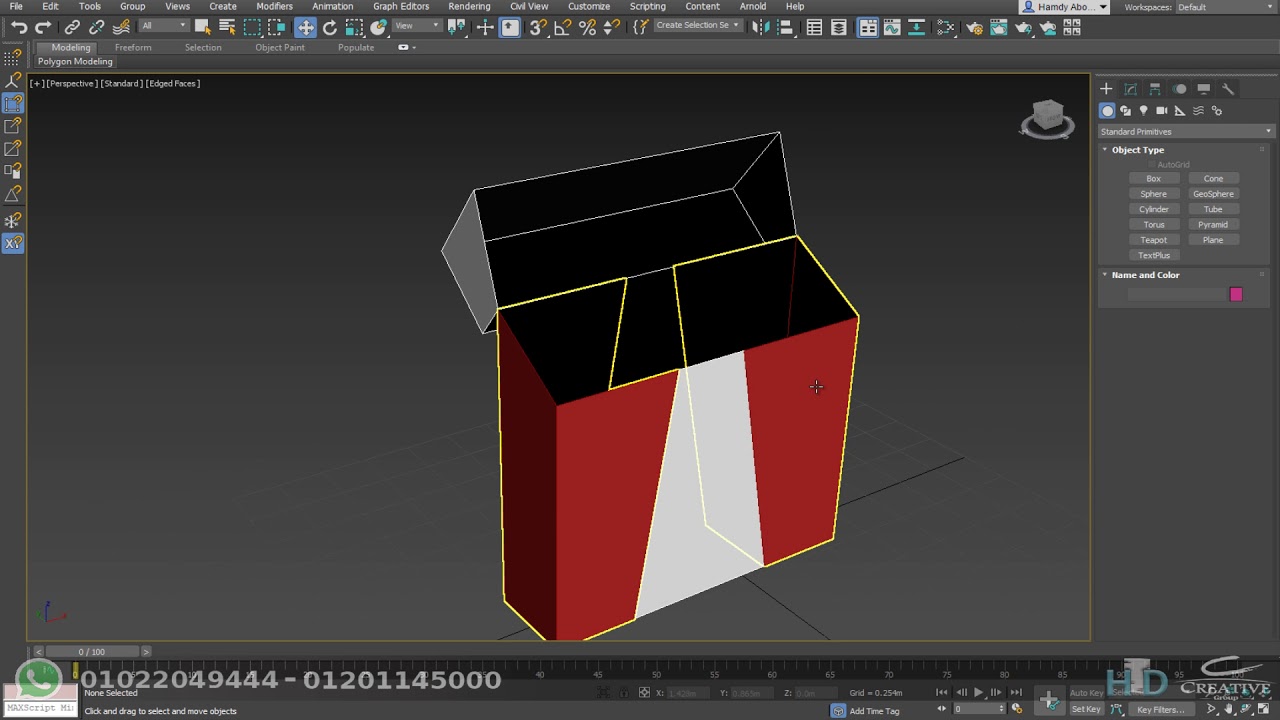1280x720 pixels.
Task: Open the Hamdy Abo user account menu
Action: tap(1064, 7)
